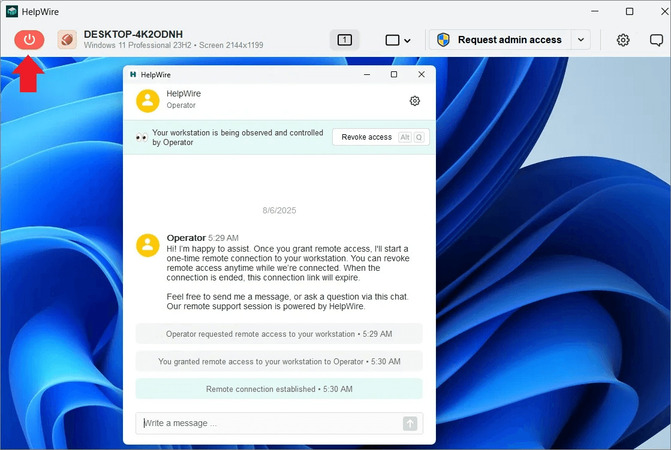This screenshot has width=671, height=450.
Task: Maximize the inner HelpWire chat window
Action: coord(394,74)
